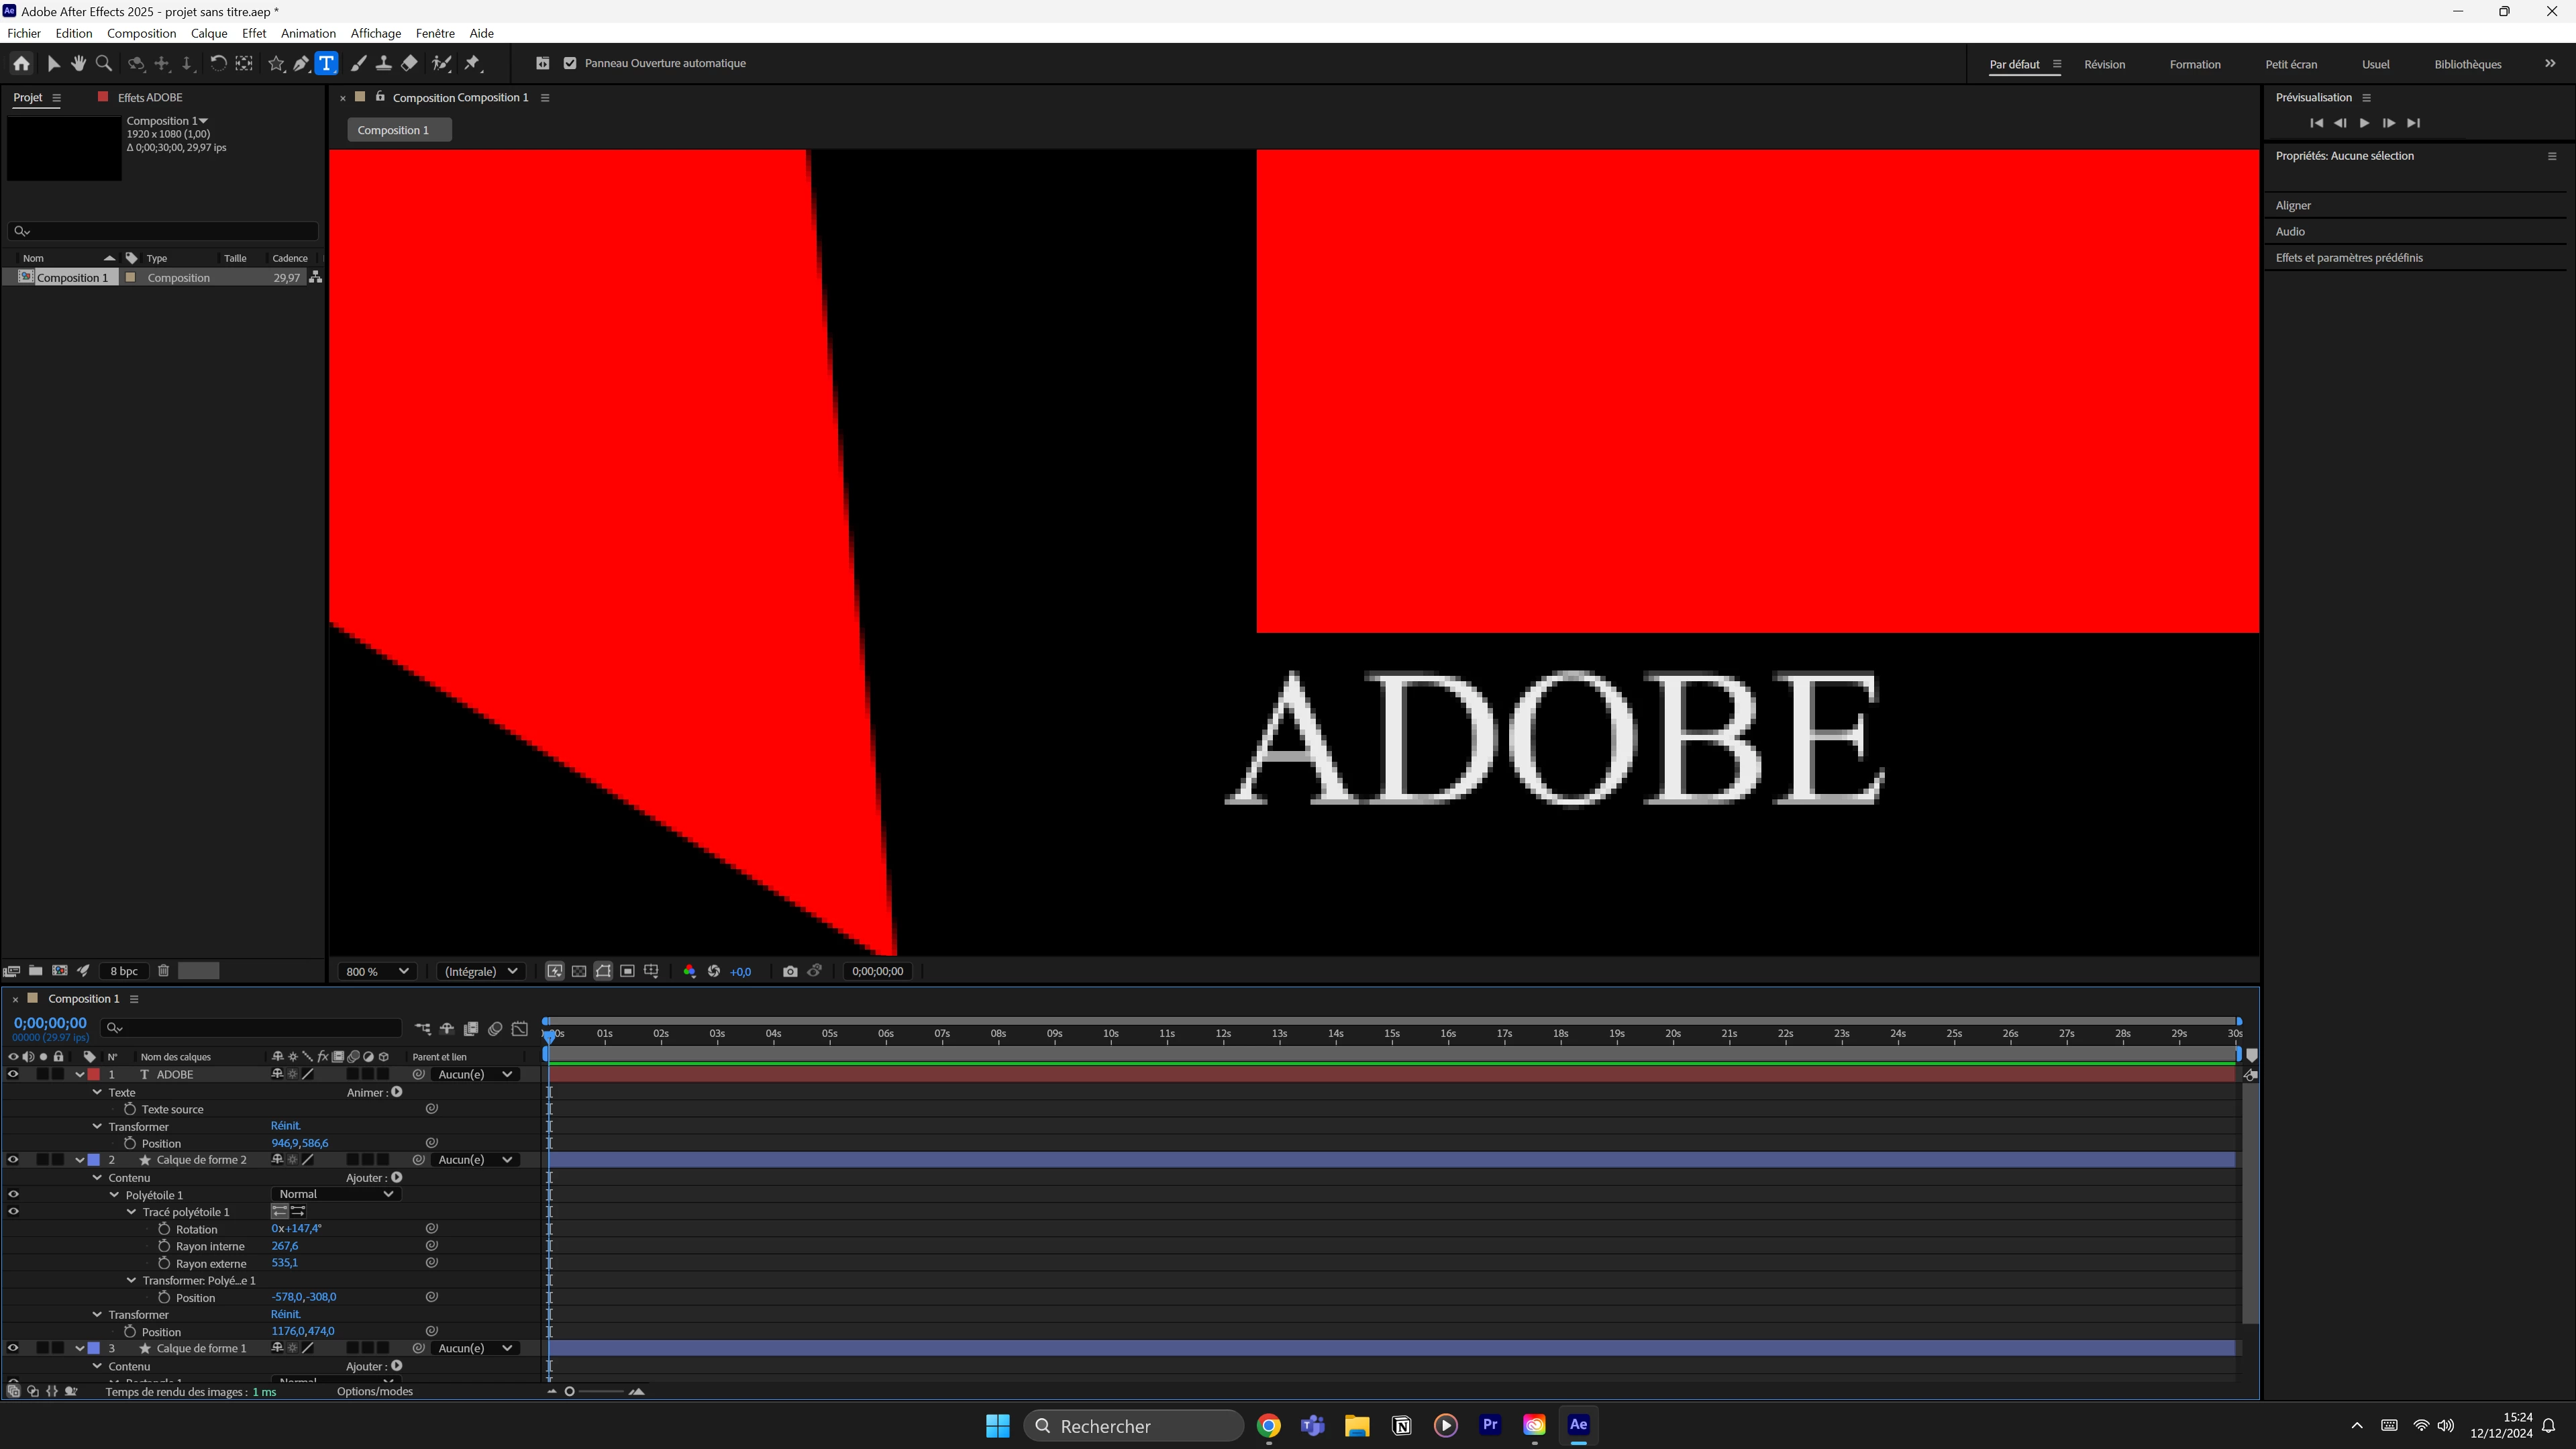The height and width of the screenshot is (1449, 2576).
Task: Open the 800 % zoom dropdown
Action: coord(377,971)
